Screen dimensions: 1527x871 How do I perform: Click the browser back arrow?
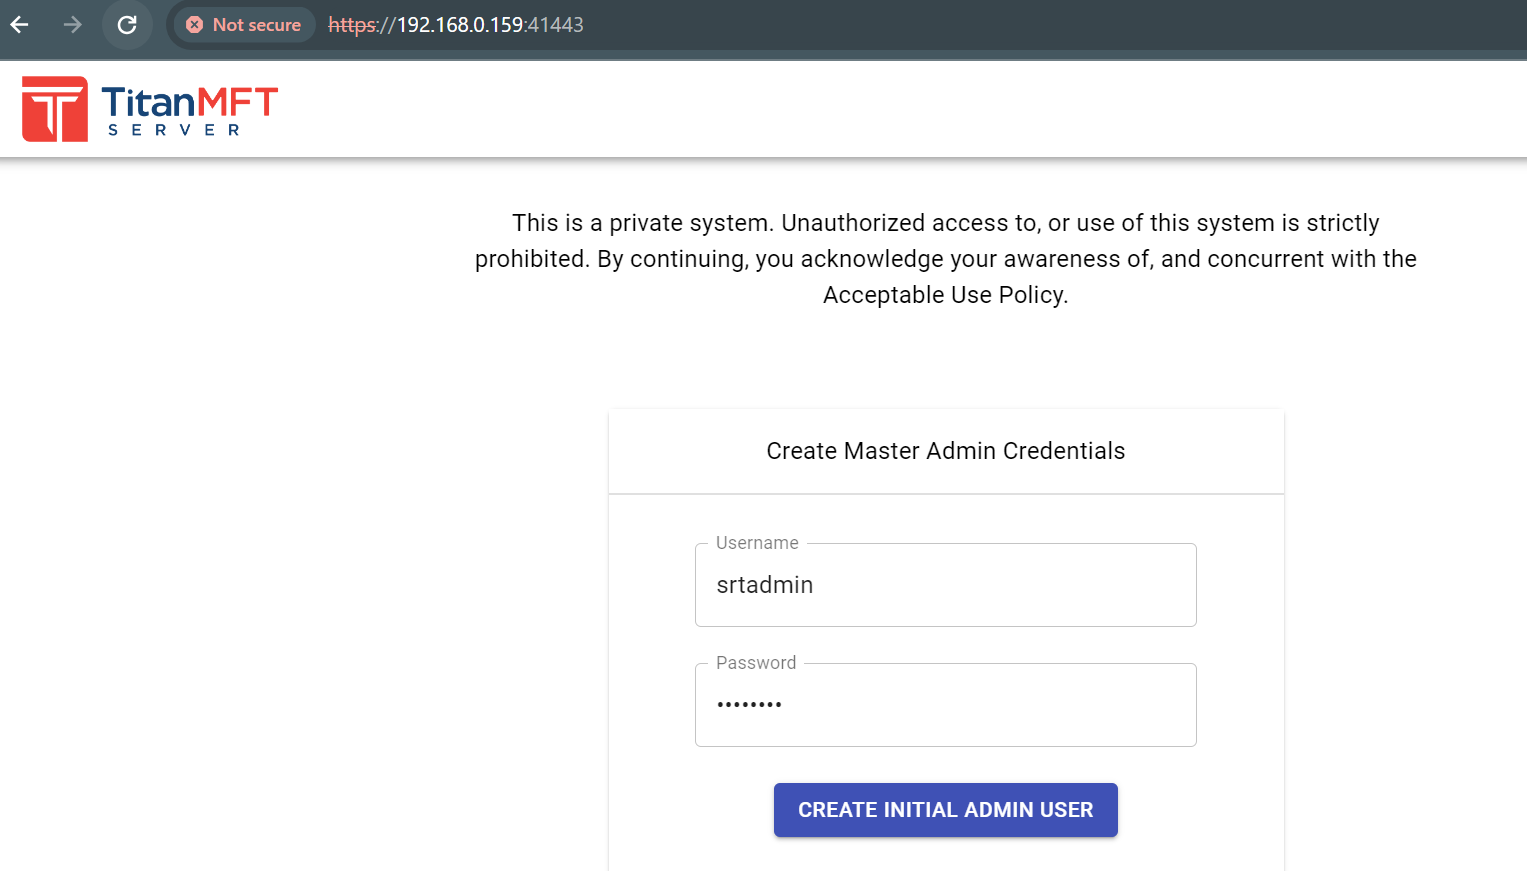20,25
